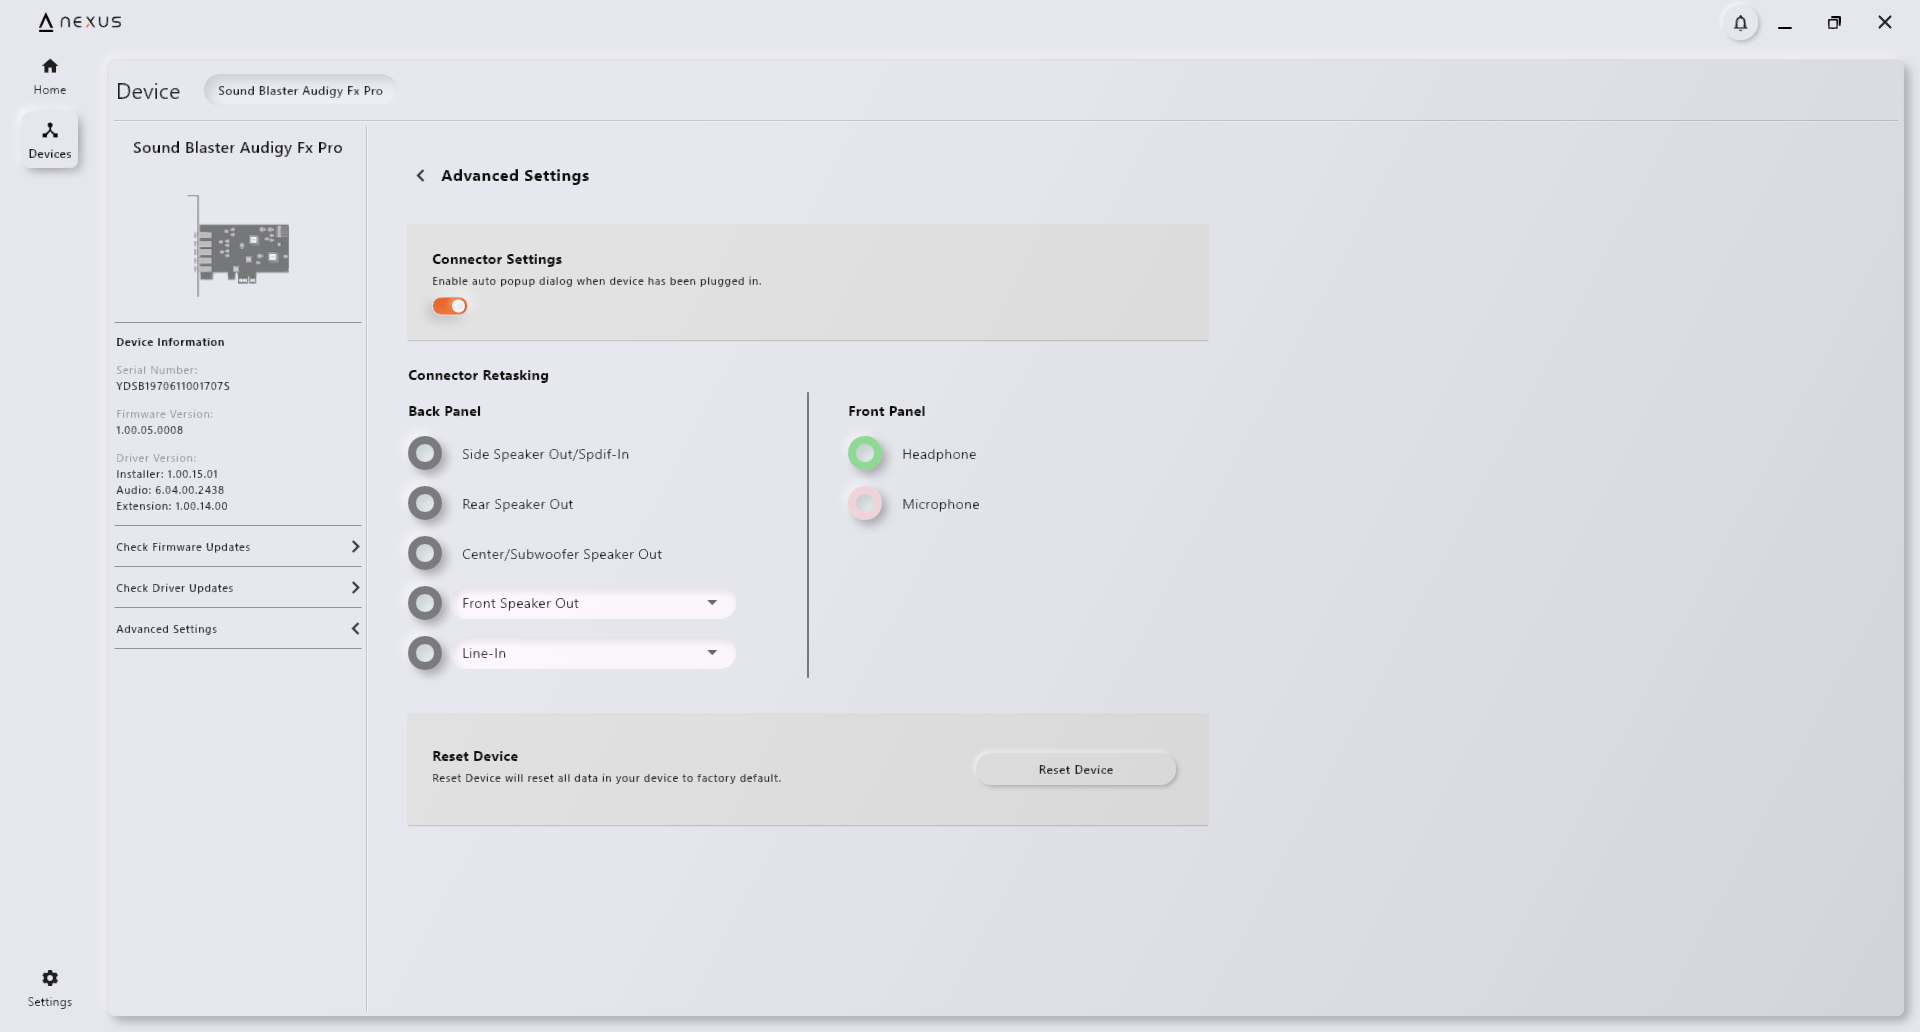Click the Device page title
Image resolution: width=1920 pixels, height=1032 pixels.
[148, 91]
